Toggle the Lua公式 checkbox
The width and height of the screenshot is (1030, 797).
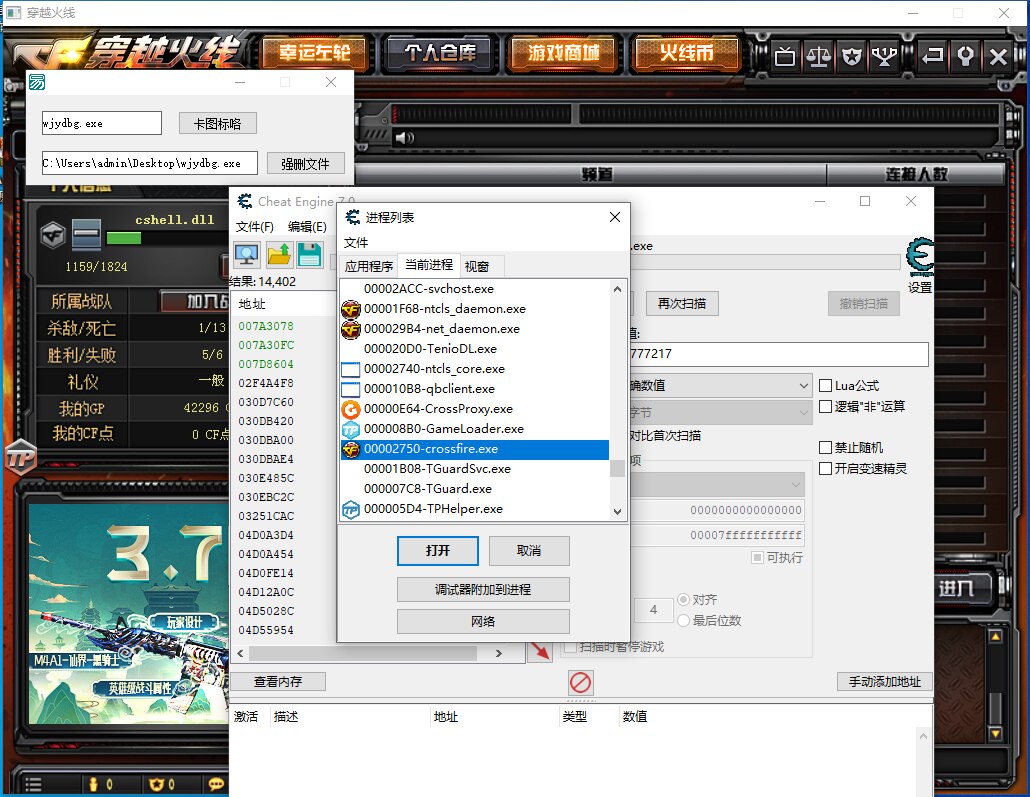click(826, 386)
